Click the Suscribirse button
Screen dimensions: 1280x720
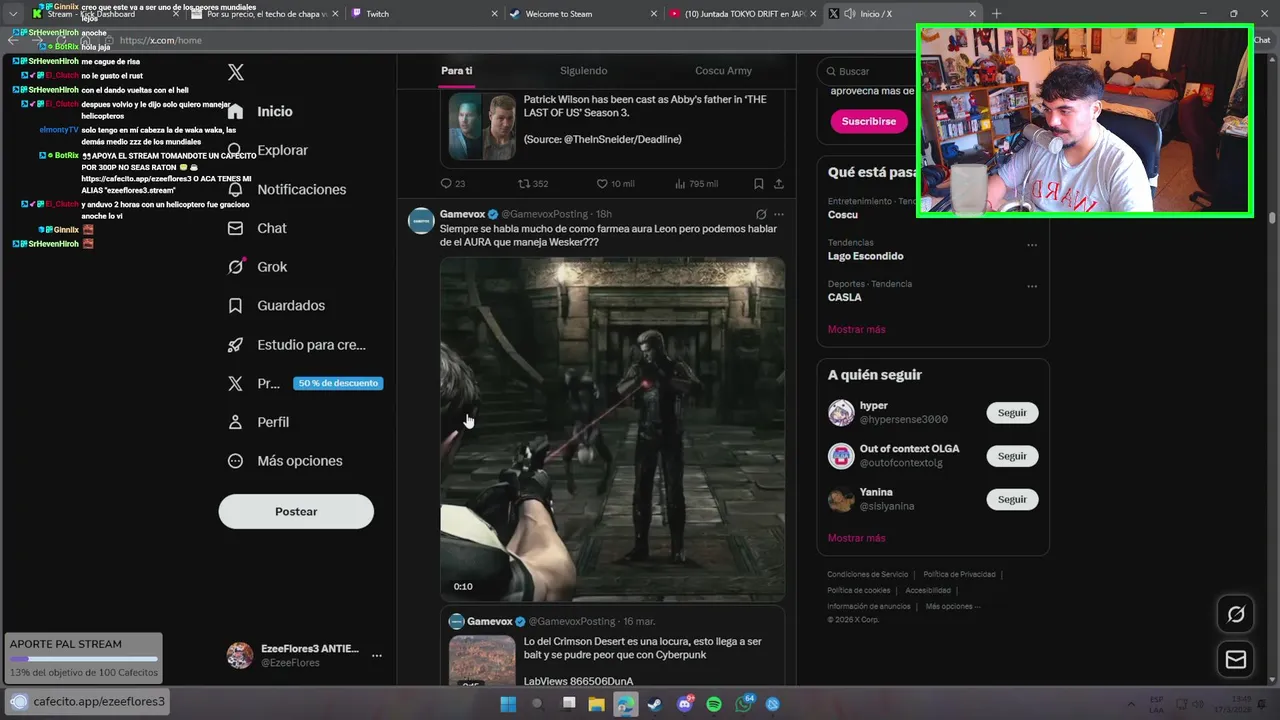pyautogui.click(x=869, y=121)
